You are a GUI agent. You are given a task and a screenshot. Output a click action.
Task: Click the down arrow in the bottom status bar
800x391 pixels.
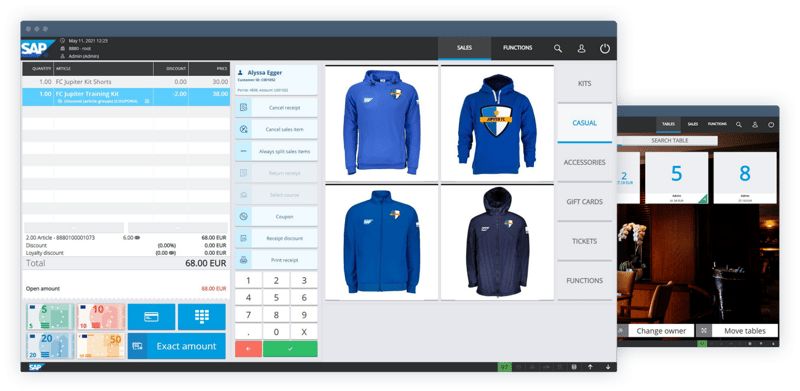[x=608, y=367]
